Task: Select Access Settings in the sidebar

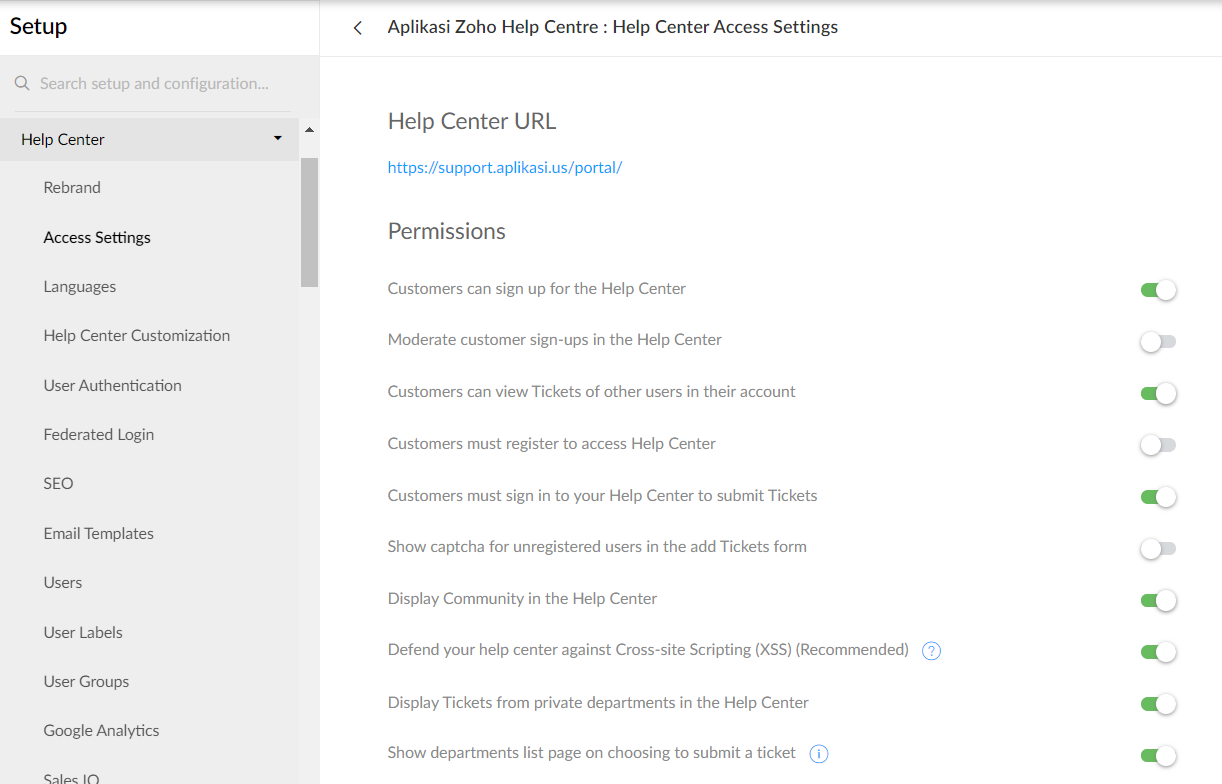Action: pyautogui.click(x=97, y=237)
